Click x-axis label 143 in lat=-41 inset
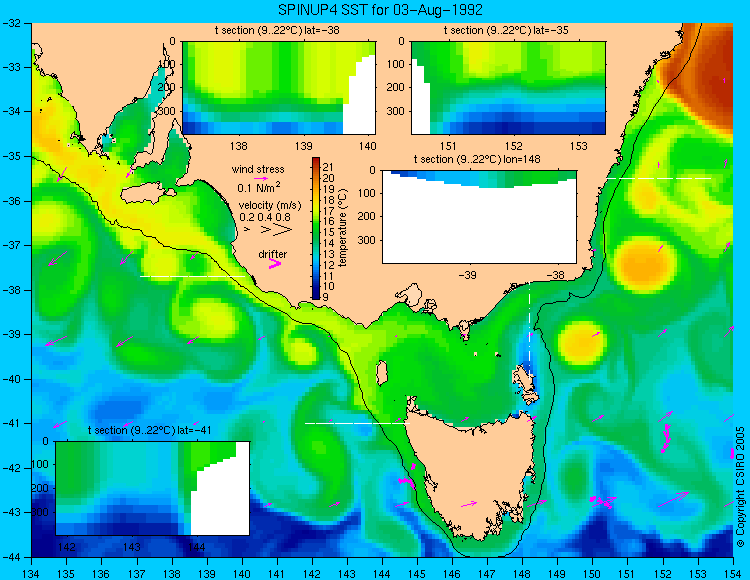Image resolution: width=750 pixels, height=580 pixels. point(132,547)
